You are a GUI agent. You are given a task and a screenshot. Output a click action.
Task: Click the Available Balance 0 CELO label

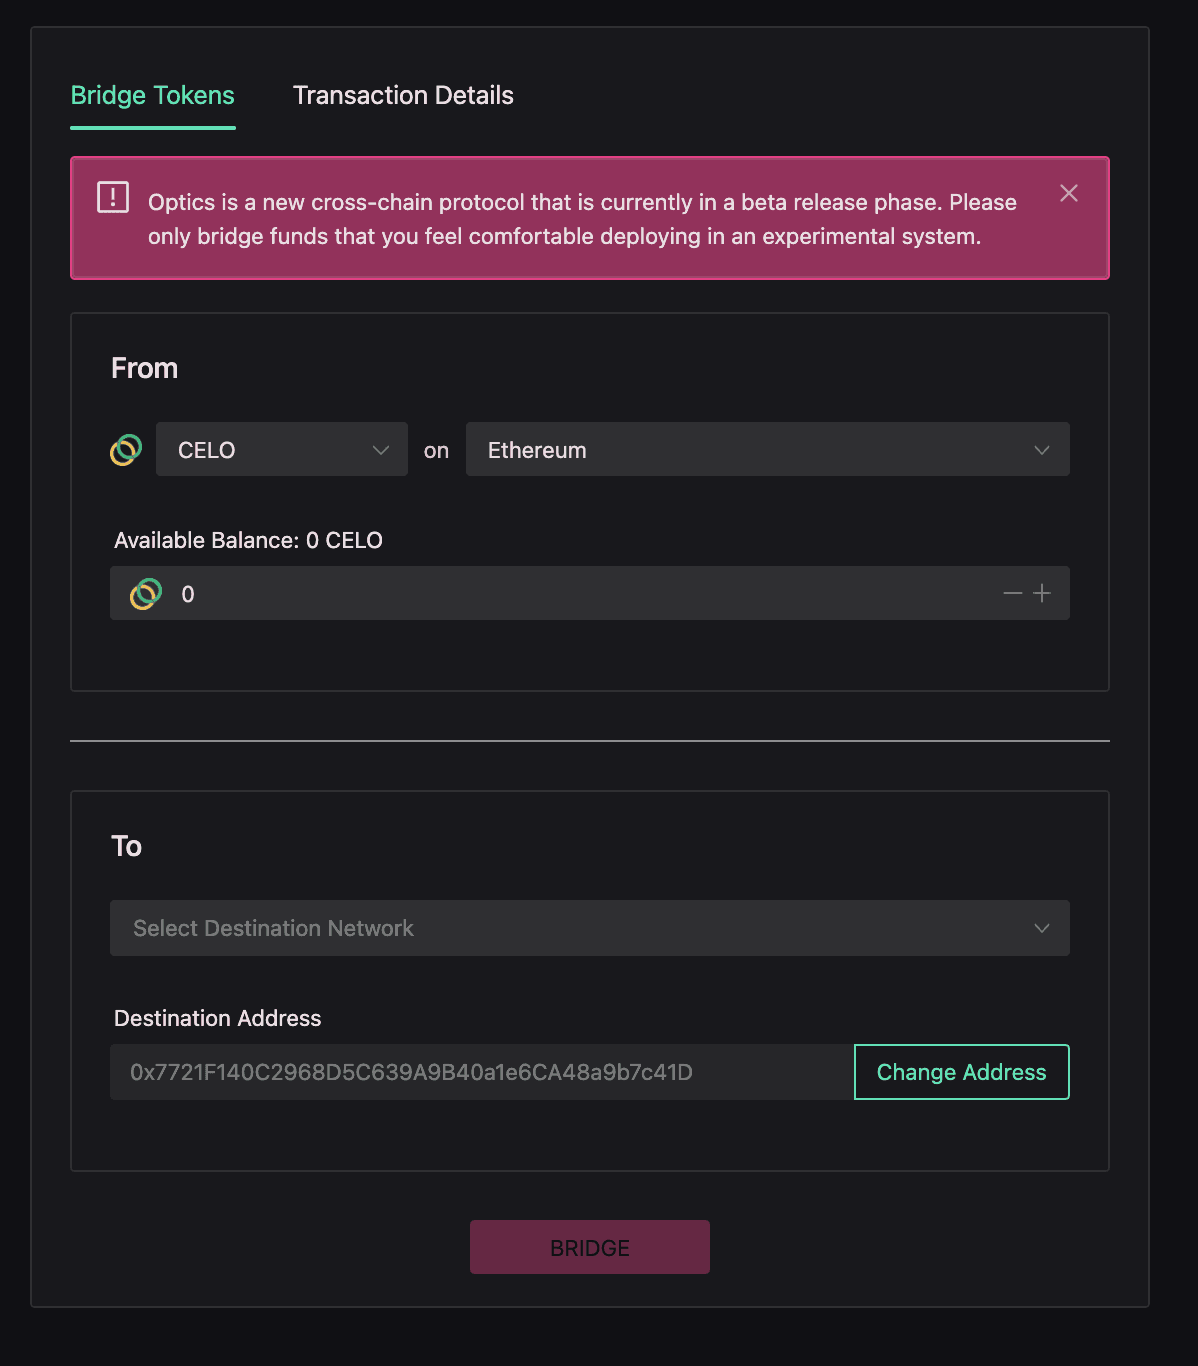click(x=248, y=540)
